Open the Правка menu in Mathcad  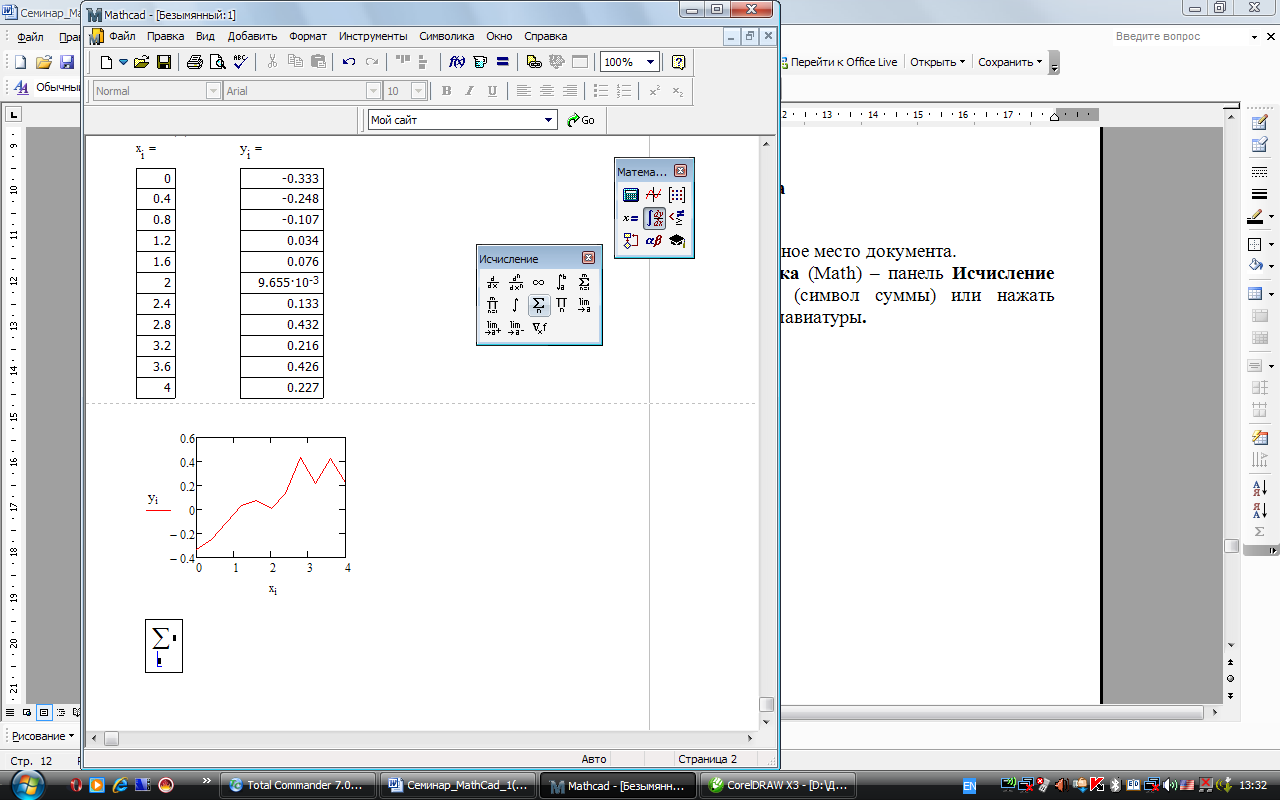coord(165,36)
